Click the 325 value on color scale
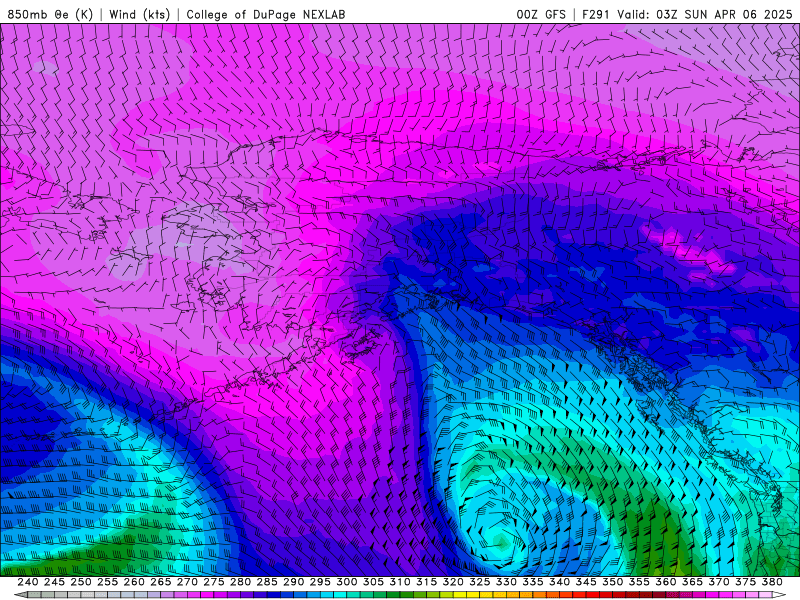 480,582
